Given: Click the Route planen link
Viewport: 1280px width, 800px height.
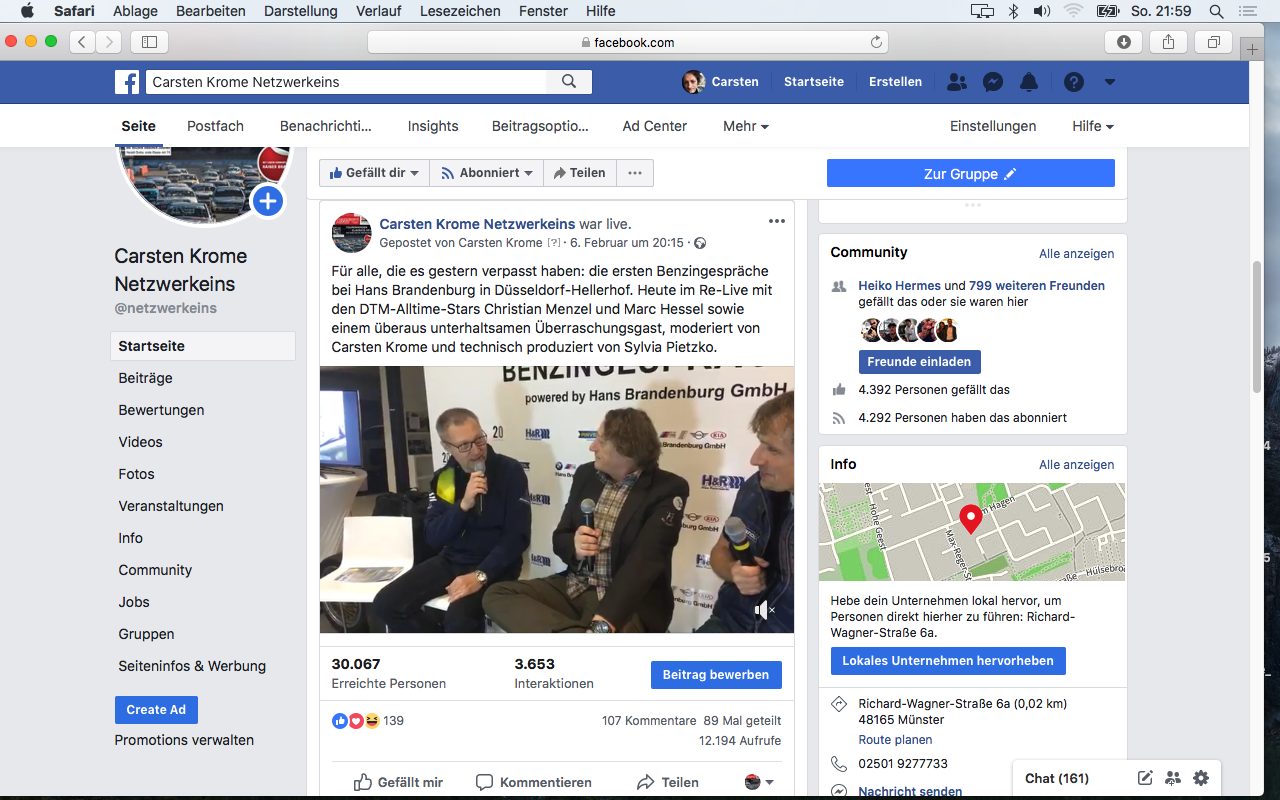Looking at the screenshot, I should (x=895, y=740).
